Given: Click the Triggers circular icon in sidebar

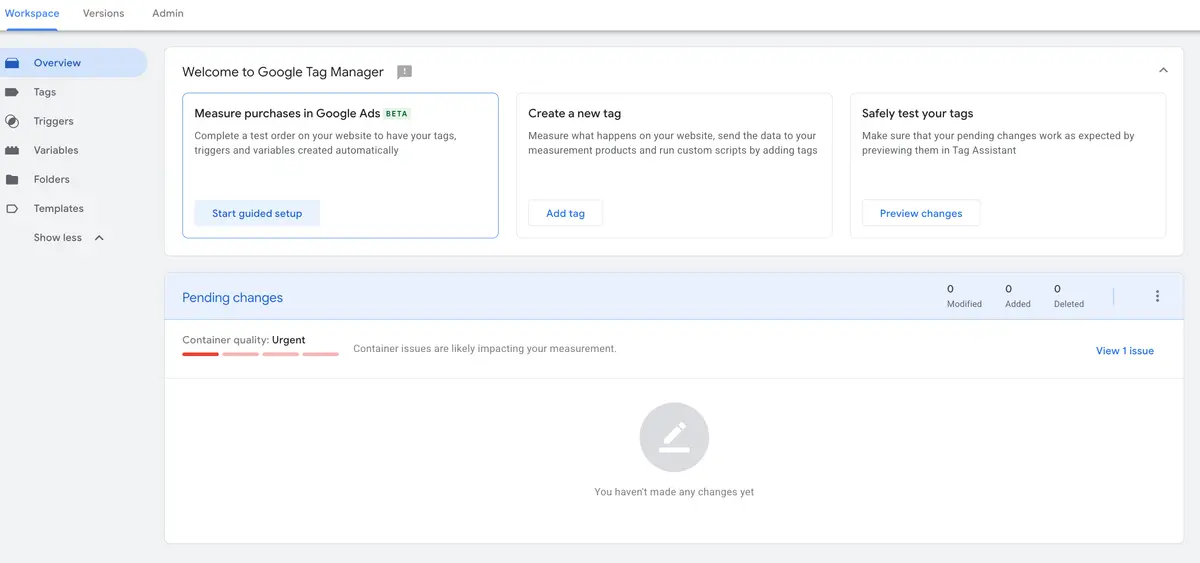Looking at the screenshot, I should [12, 121].
